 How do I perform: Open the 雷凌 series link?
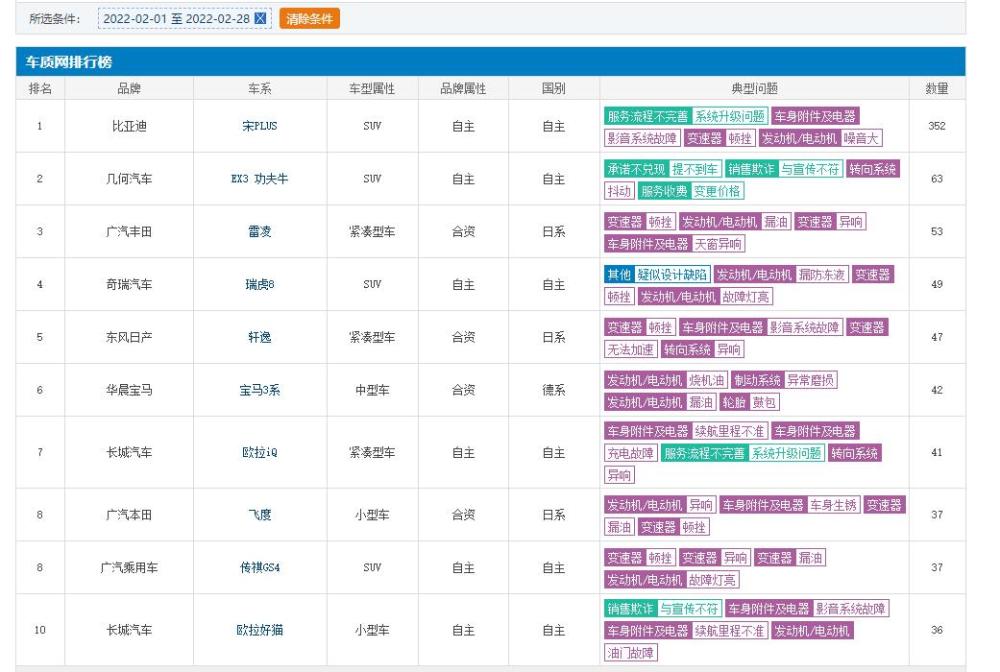pyautogui.click(x=260, y=231)
